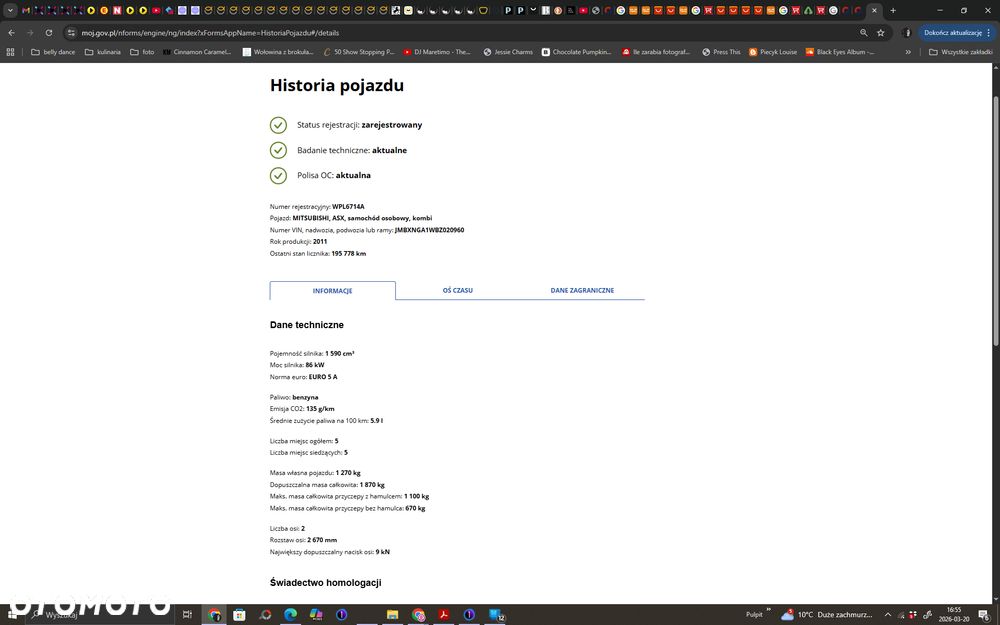Viewport: 1000px width, 625px height.
Task: View site information icon in address bar
Action: tap(71, 33)
